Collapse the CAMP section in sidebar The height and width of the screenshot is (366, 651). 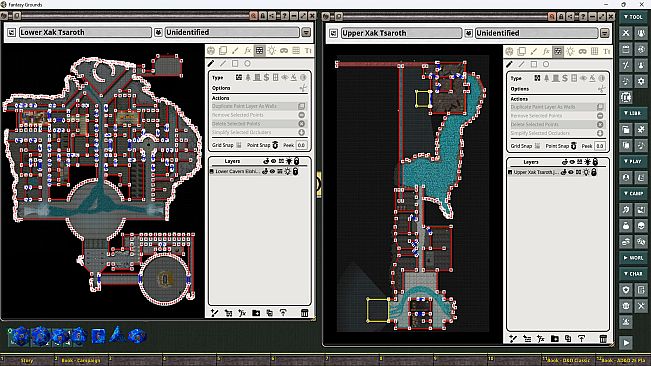point(634,193)
